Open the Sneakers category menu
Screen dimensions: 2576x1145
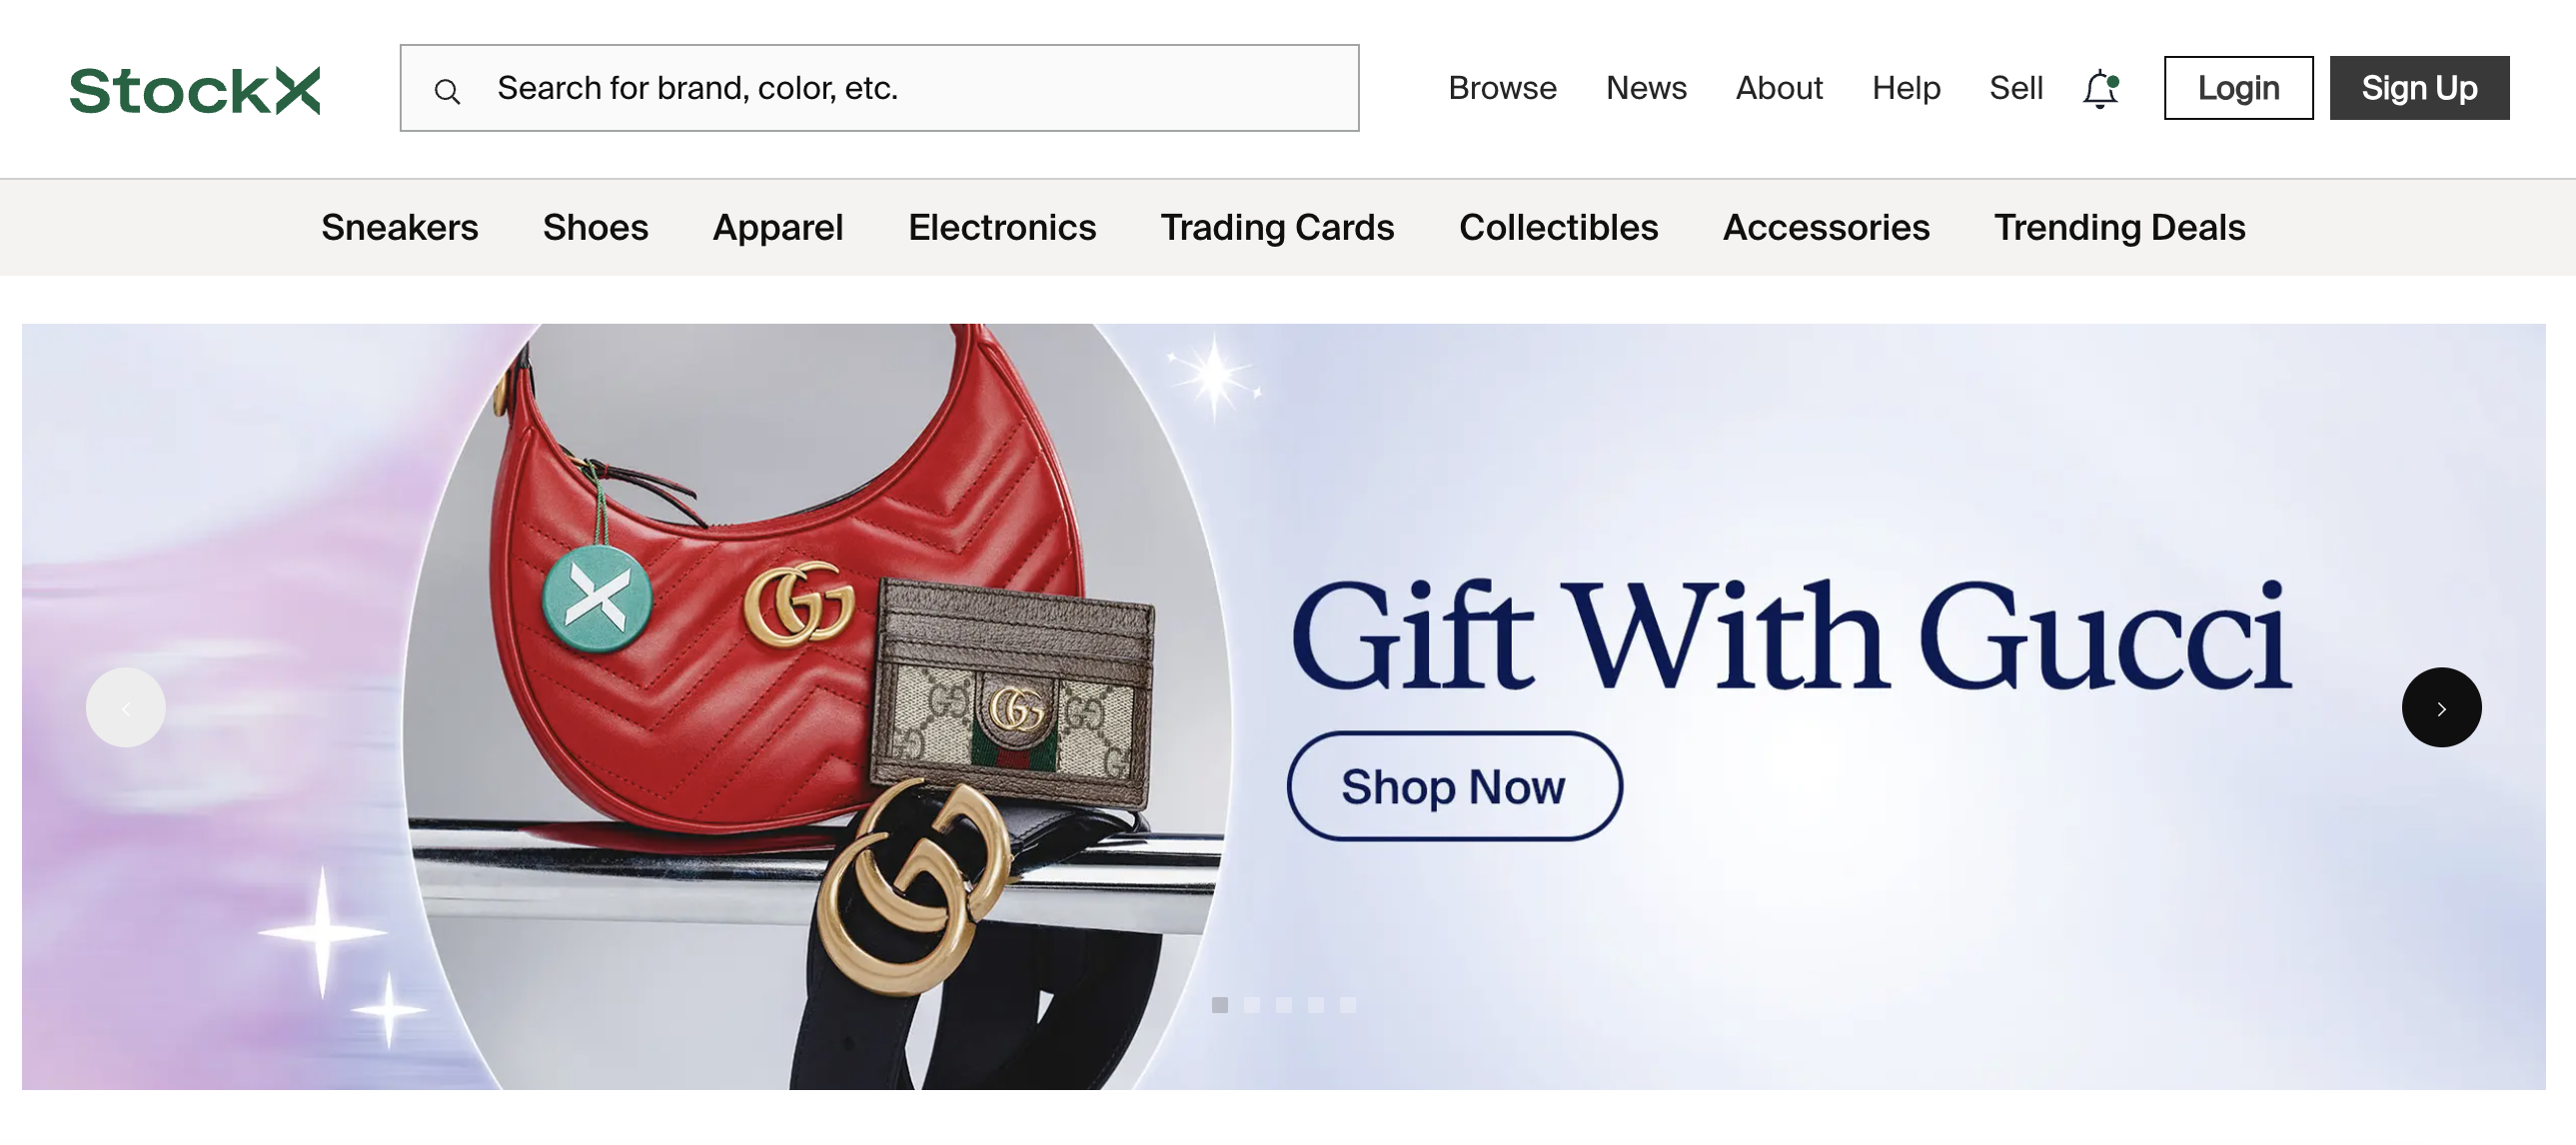pos(400,227)
